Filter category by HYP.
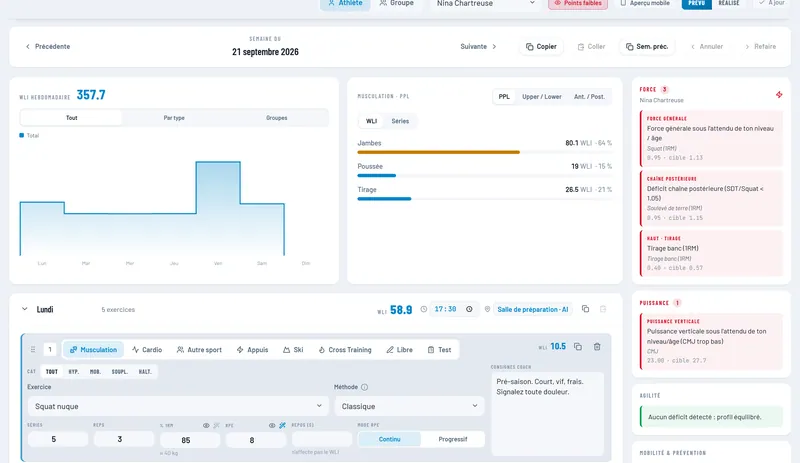The image size is (800, 463). click(74, 372)
